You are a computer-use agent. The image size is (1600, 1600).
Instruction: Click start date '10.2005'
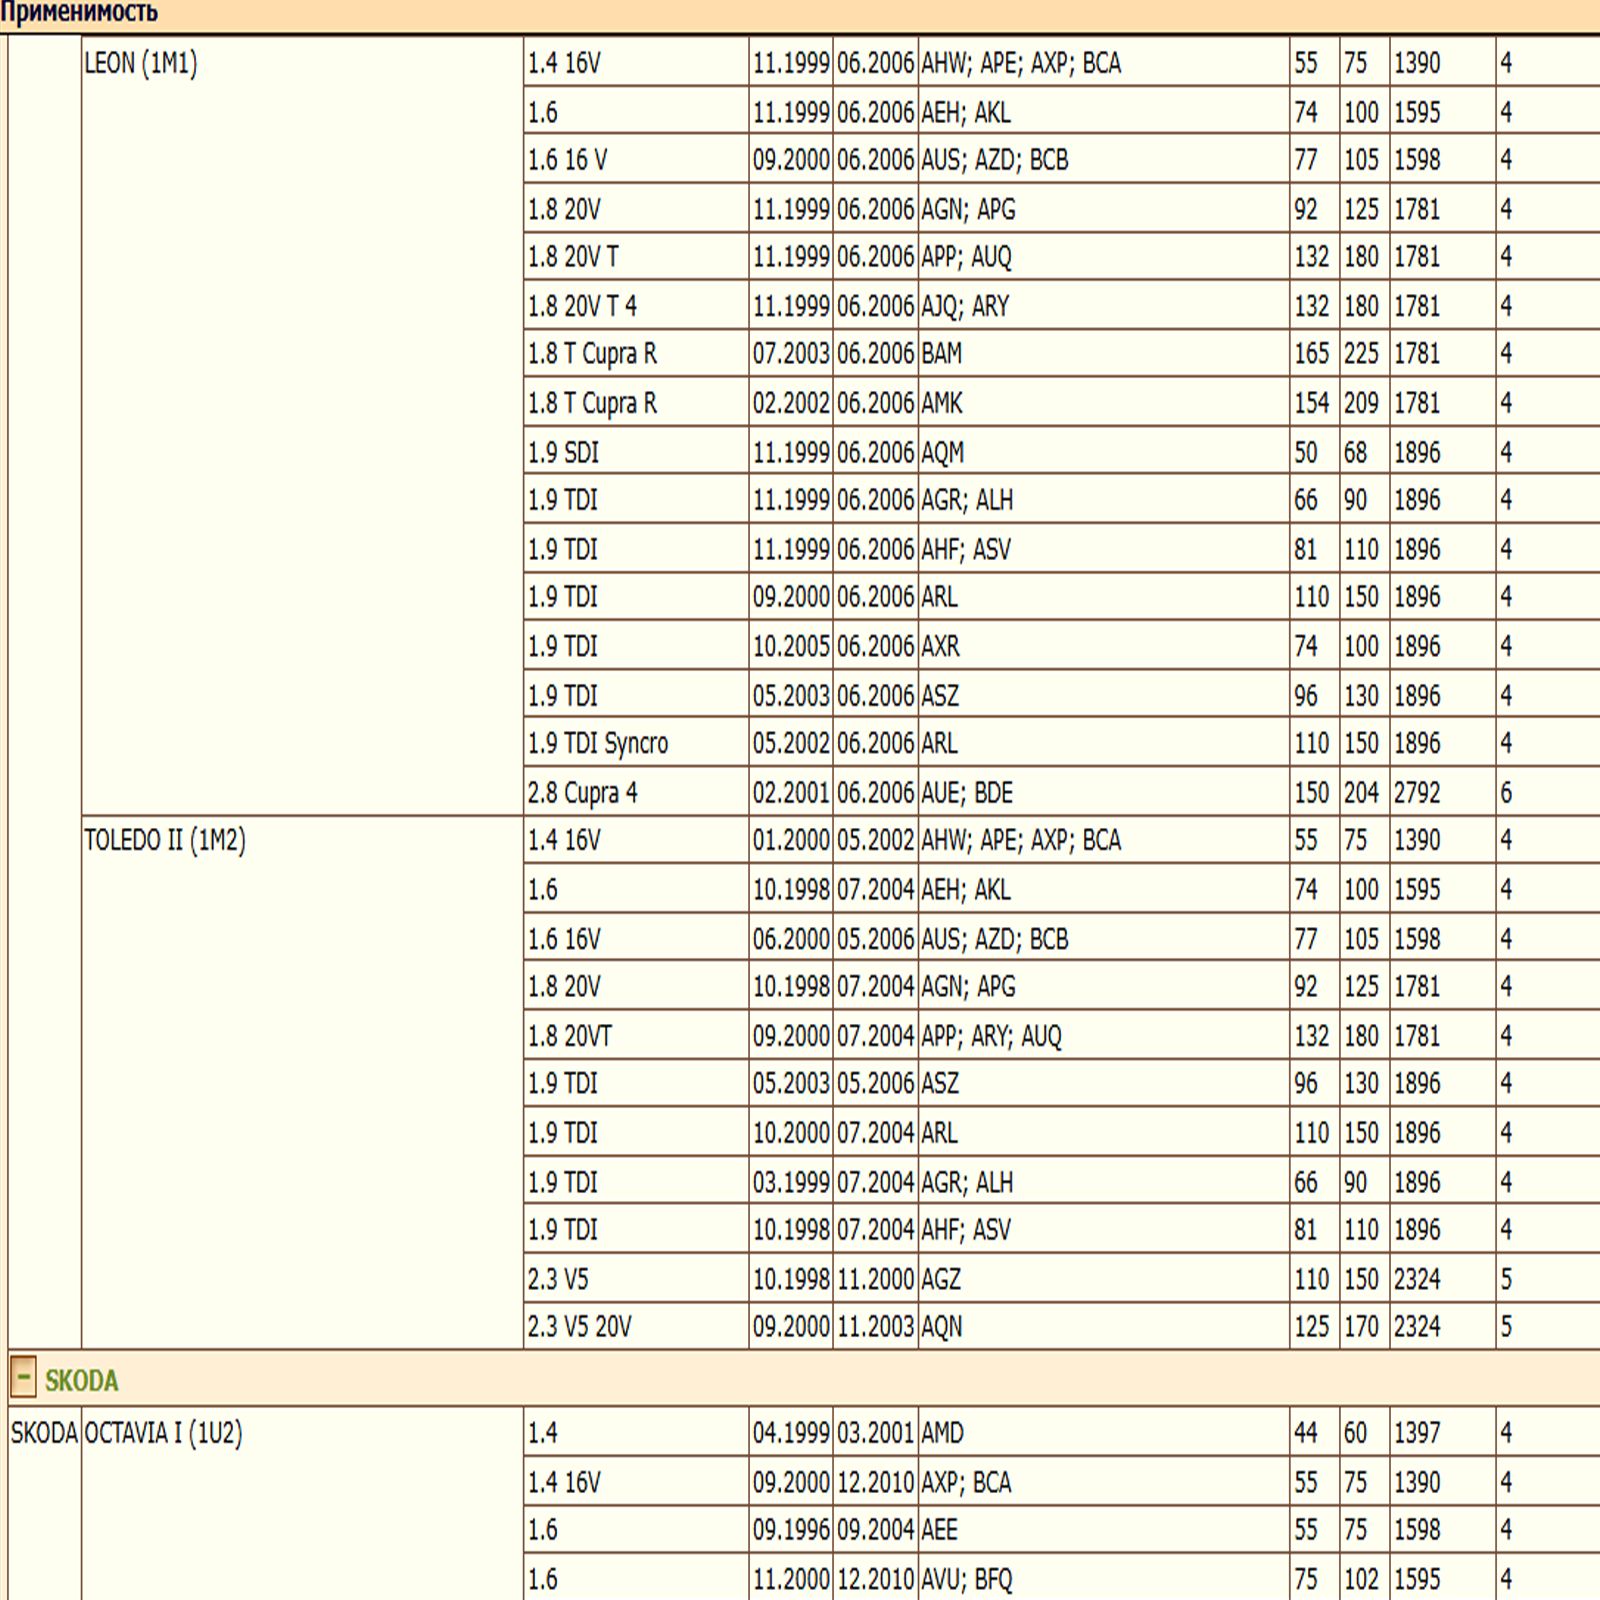click(791, 646)
